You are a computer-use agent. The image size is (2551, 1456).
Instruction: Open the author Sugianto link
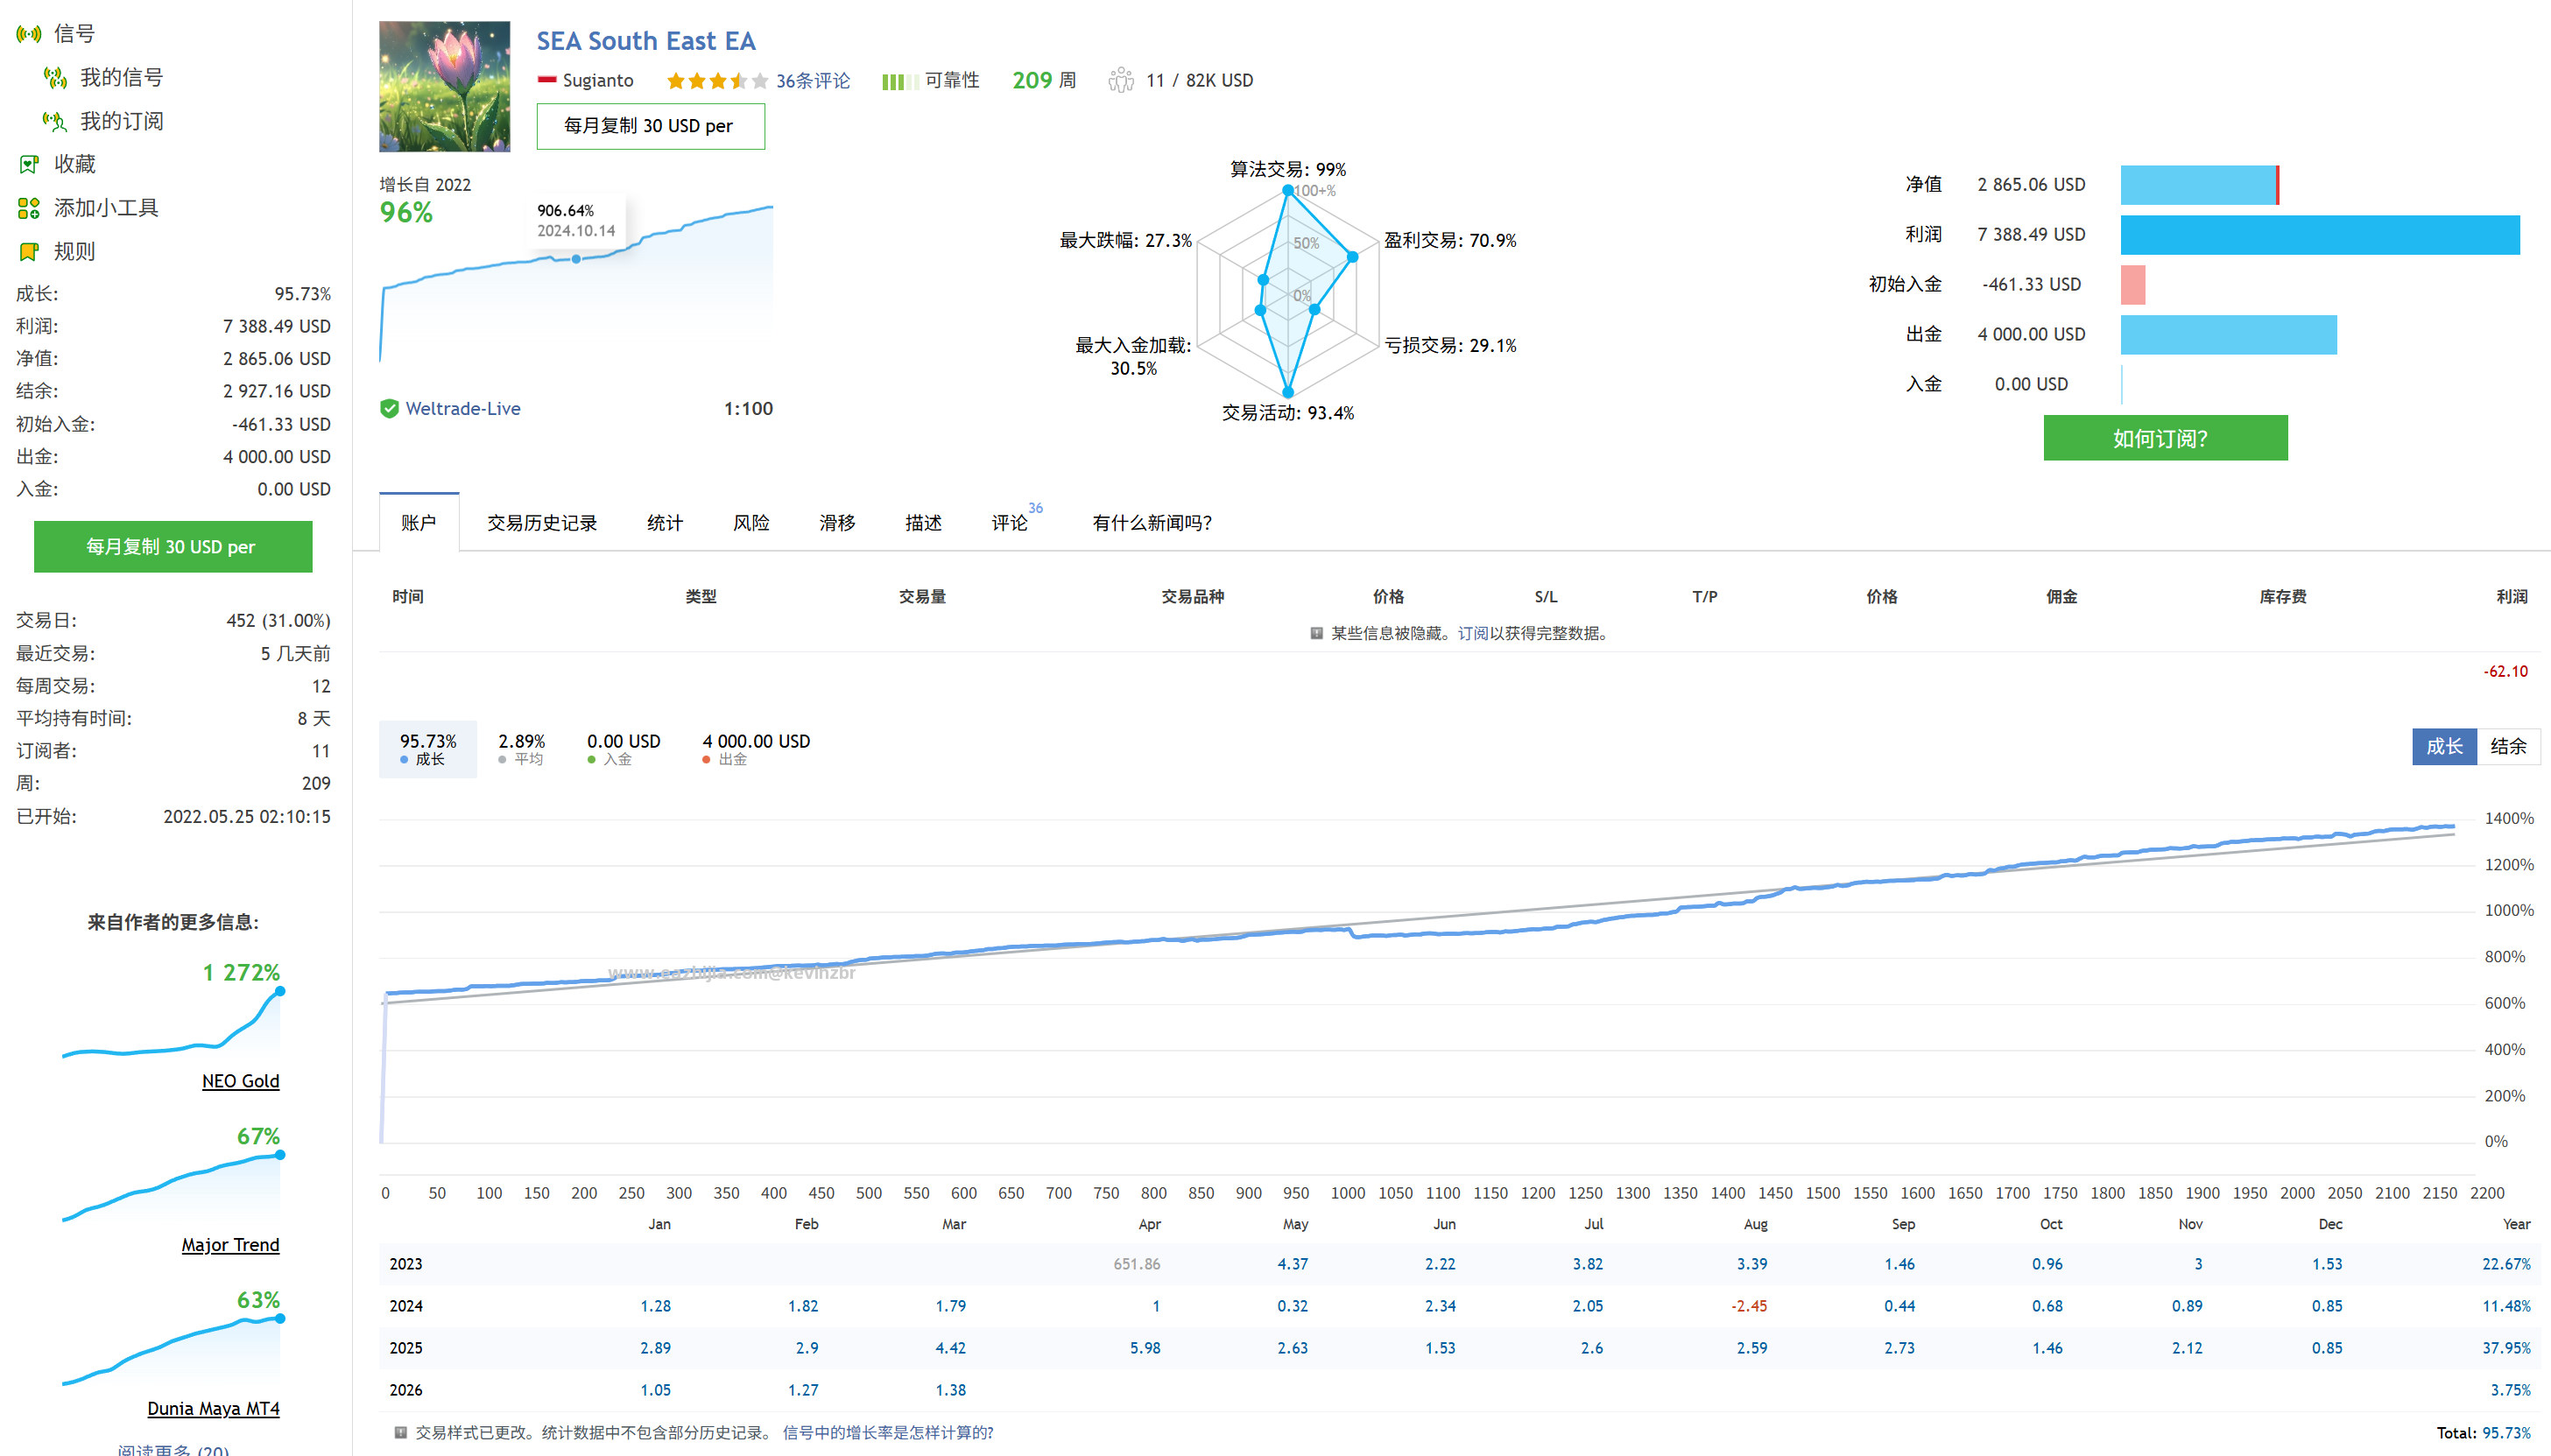click(x=598, y=80)
